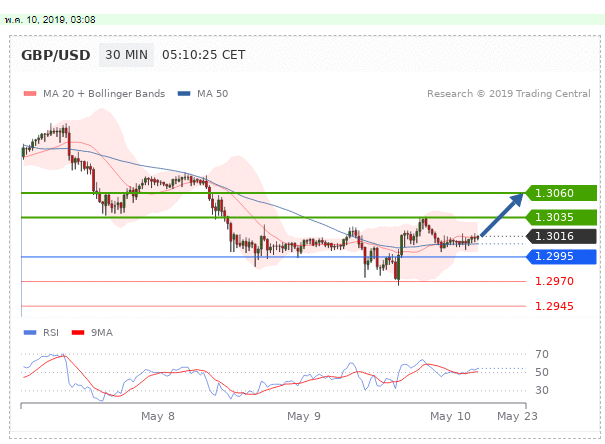Click the 9MA red legend swatch

[x=78, y=333]
